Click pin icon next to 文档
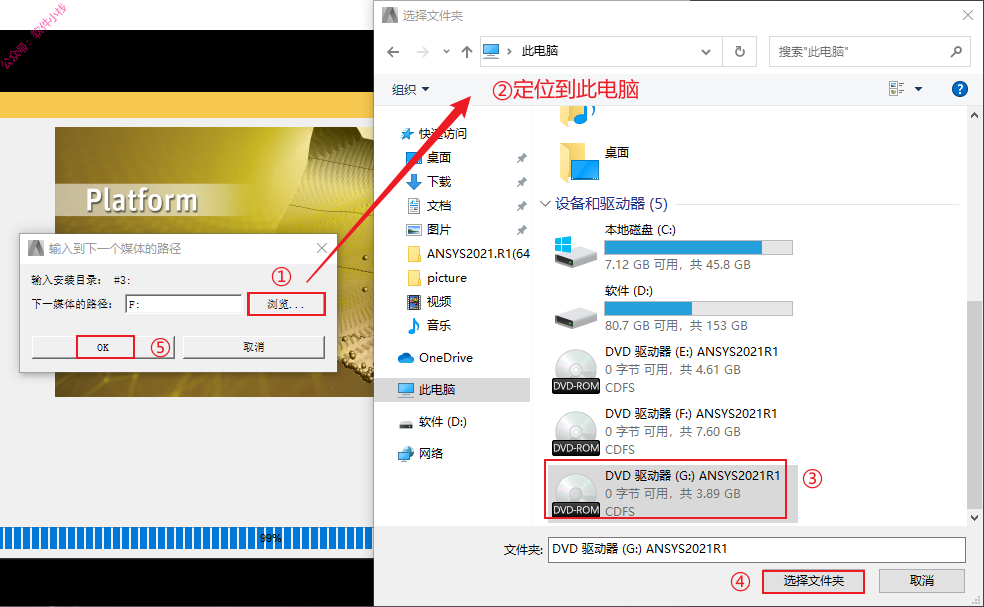 click(521, 206)
